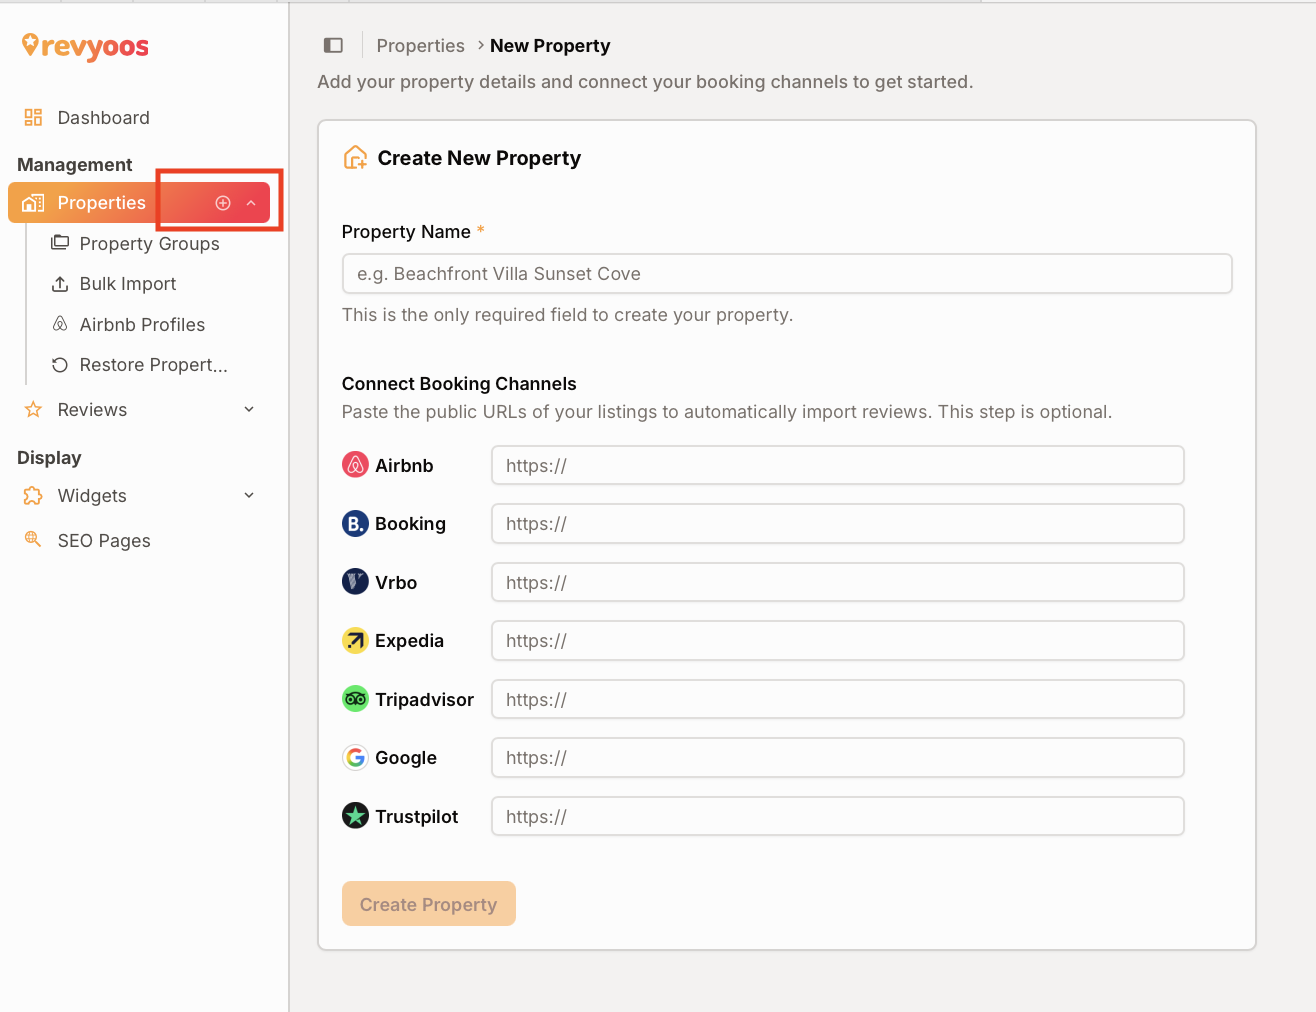Click the Airbnb Profiles icon in sidebar
Image resolution: width=1316 pixels, height=1012 pixels.
(60, 324)
